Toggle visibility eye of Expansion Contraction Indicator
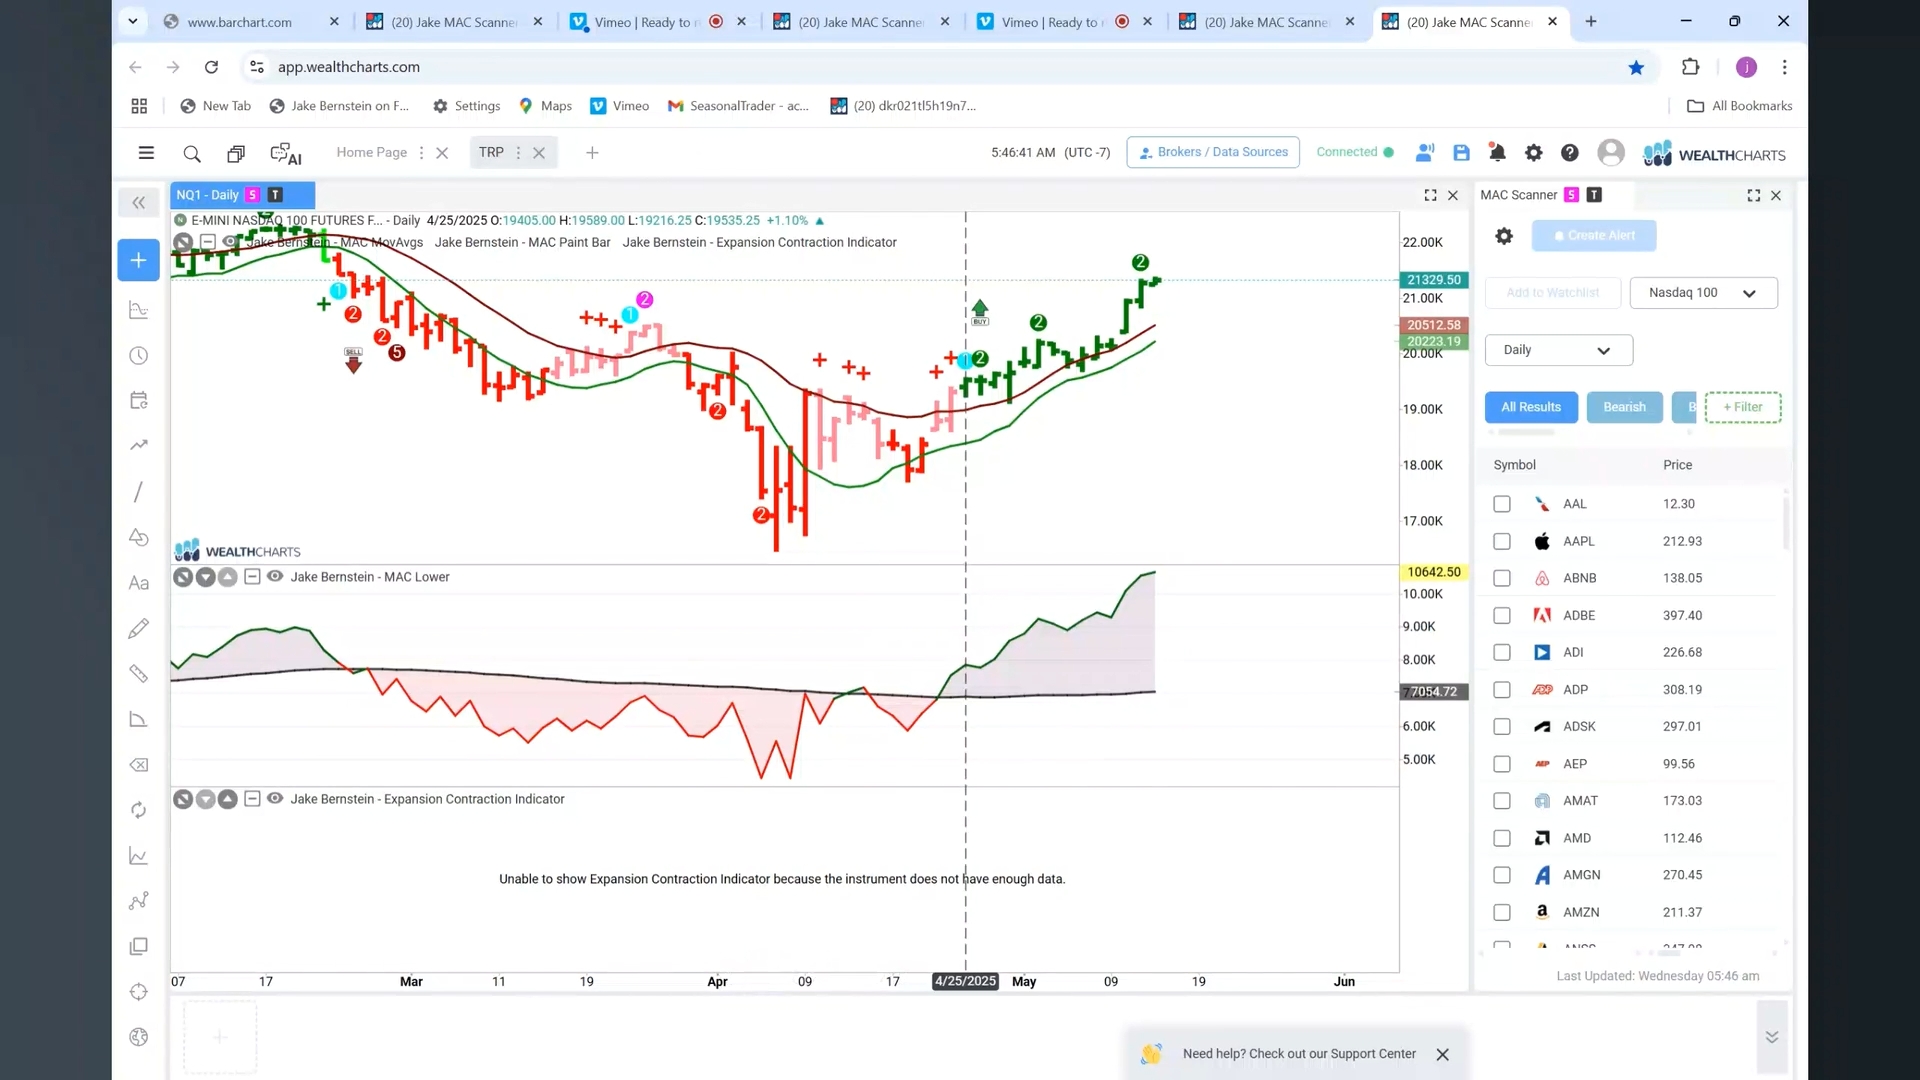Viewport: 1920px width, 1080px height. point(275,799)
